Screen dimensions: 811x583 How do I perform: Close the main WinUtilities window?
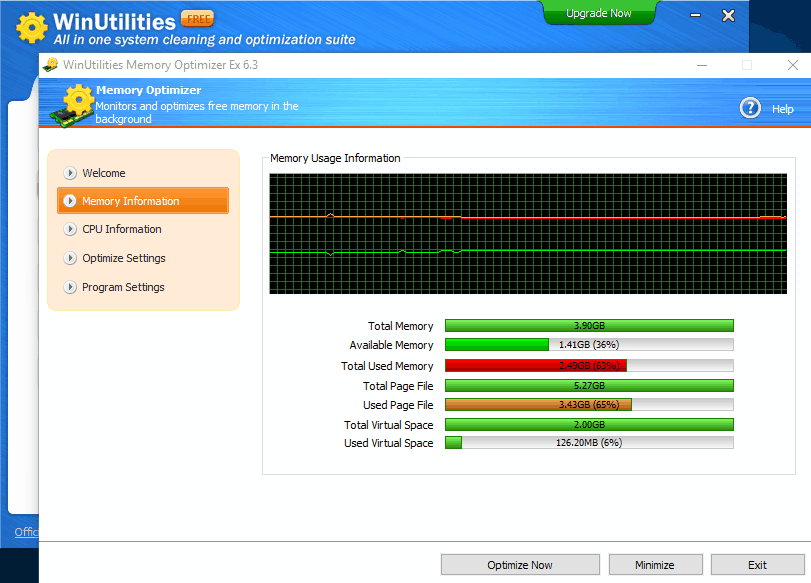tap(728, 16)
